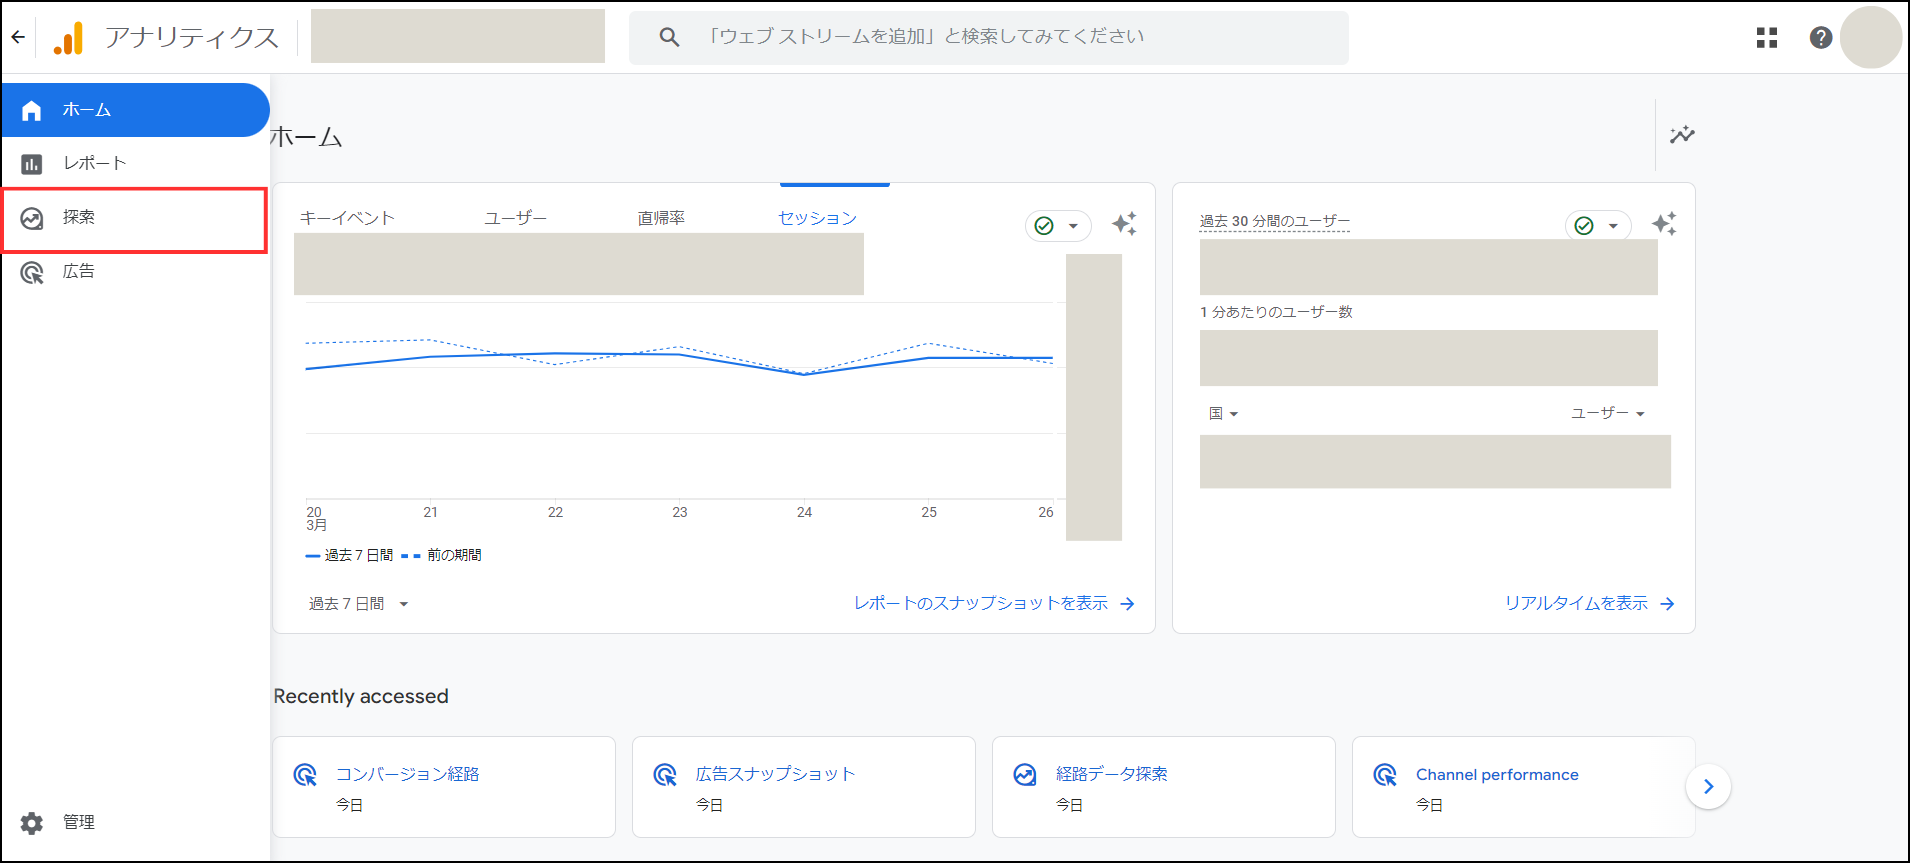The image size is (1910, 863).
Task: Click the account avatar circle
Action: tap(1870, 37)
